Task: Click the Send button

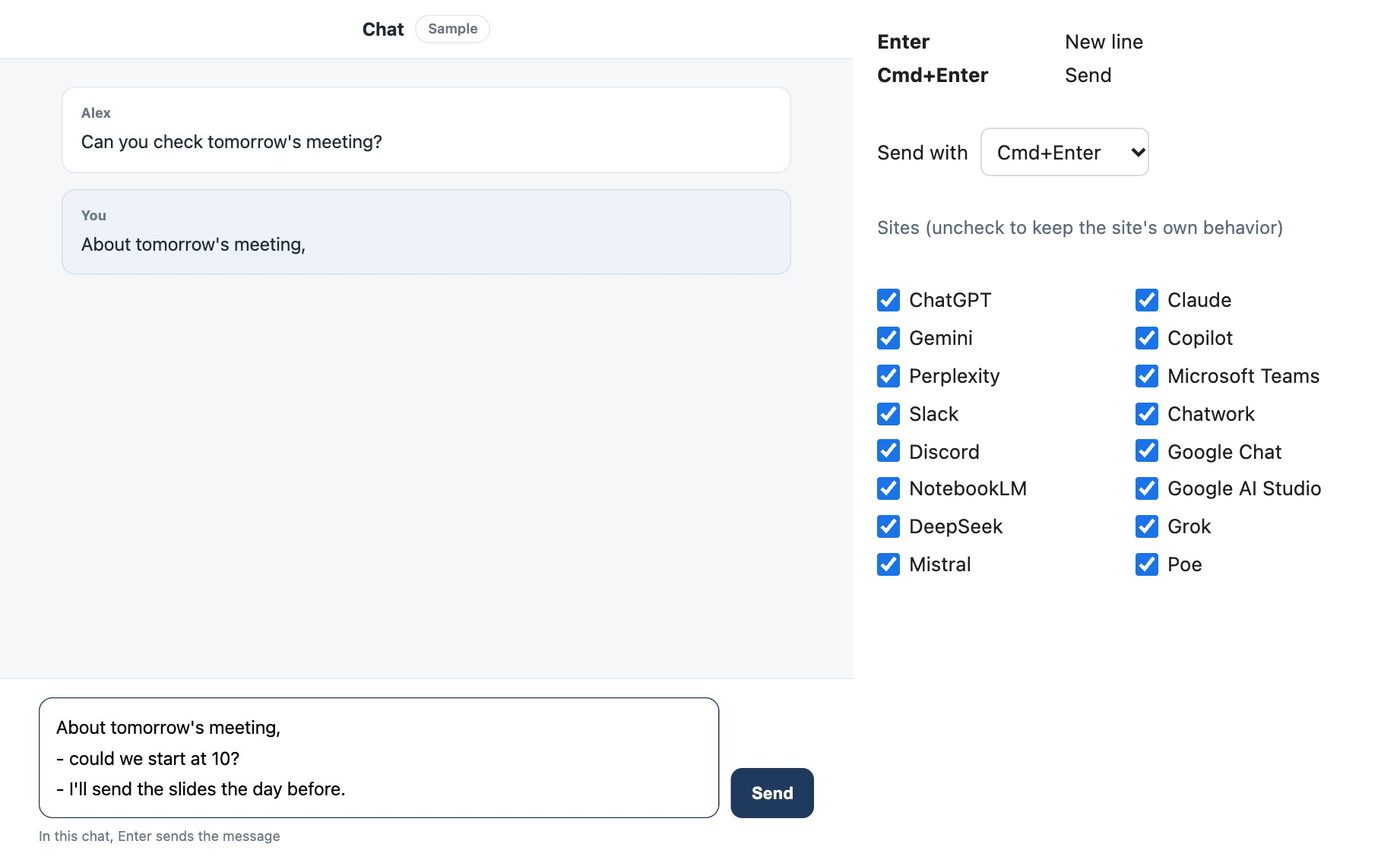Action: [772, 793]
